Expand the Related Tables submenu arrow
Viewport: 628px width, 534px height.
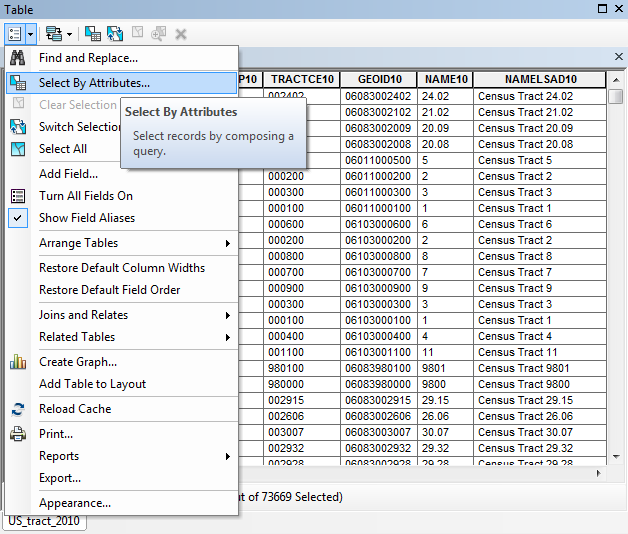228,337
